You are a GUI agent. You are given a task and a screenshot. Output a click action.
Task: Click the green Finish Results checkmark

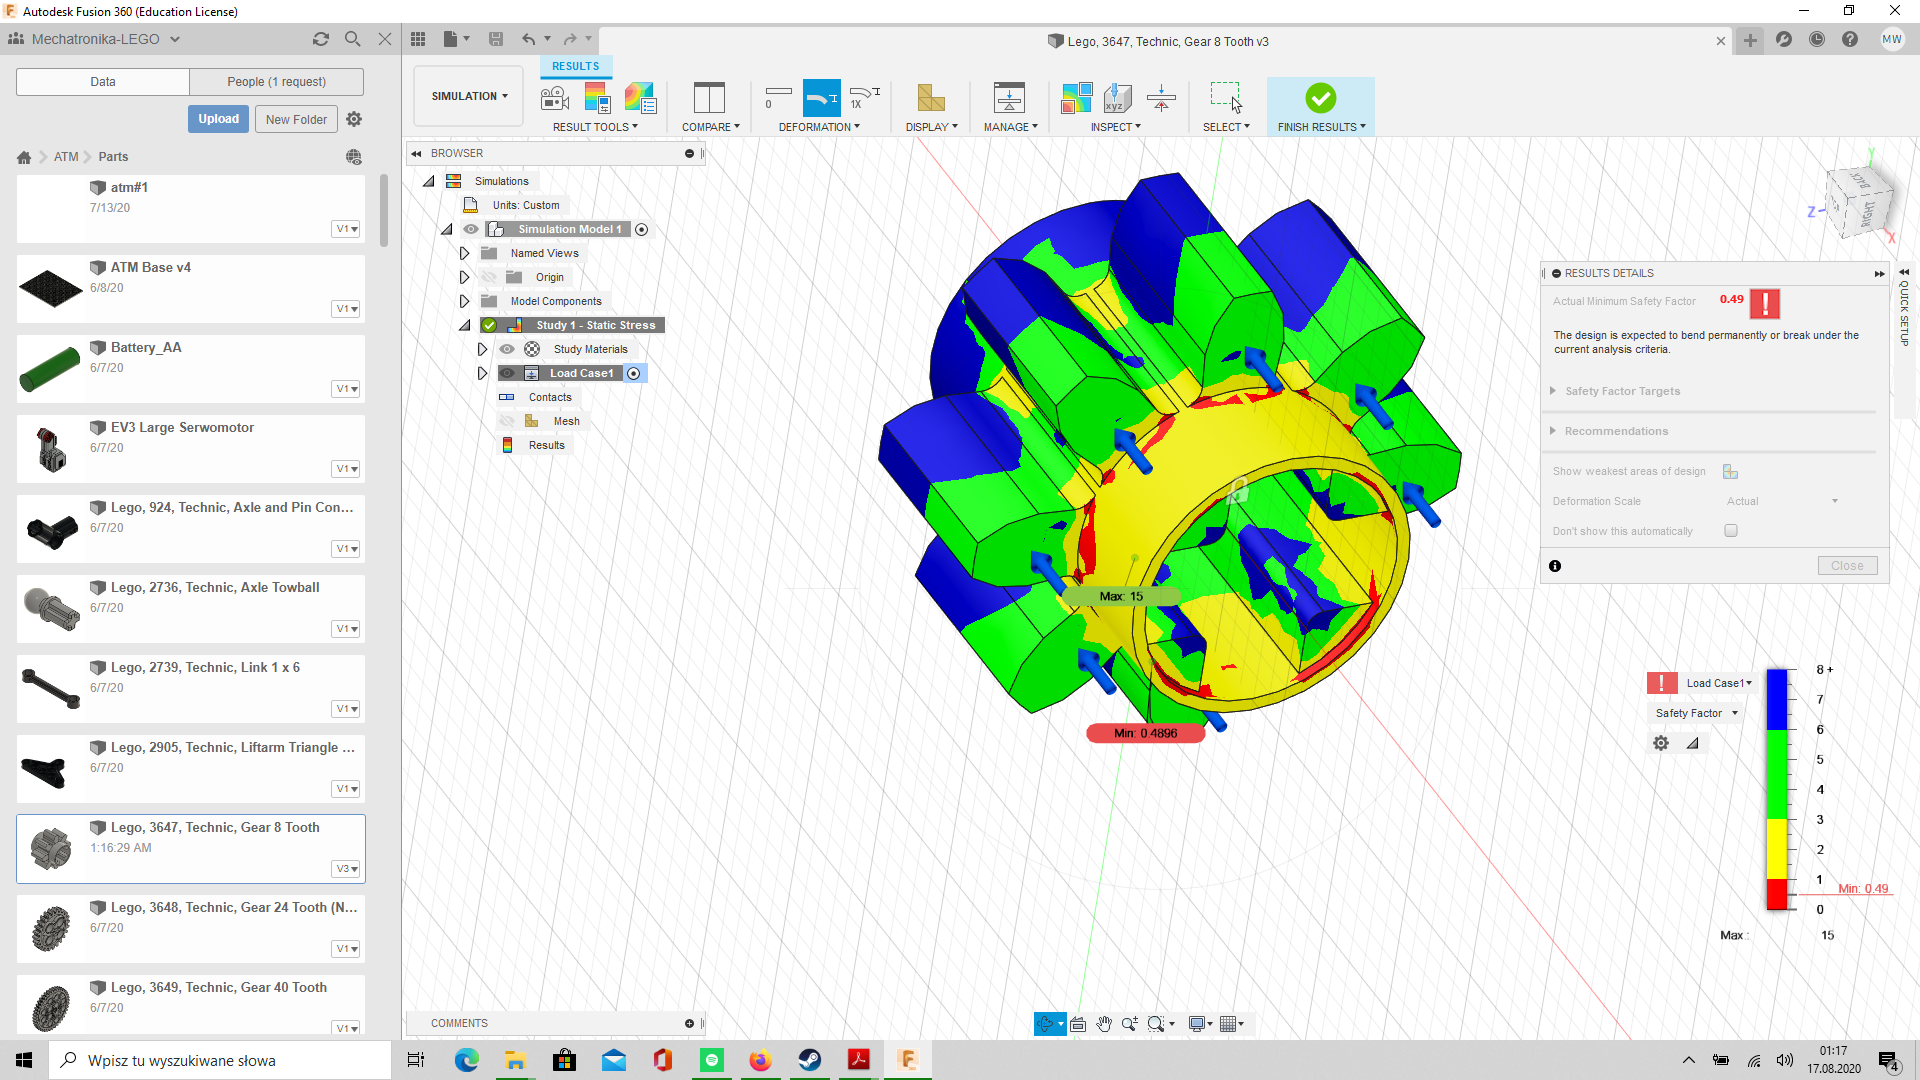(1321, 98)
